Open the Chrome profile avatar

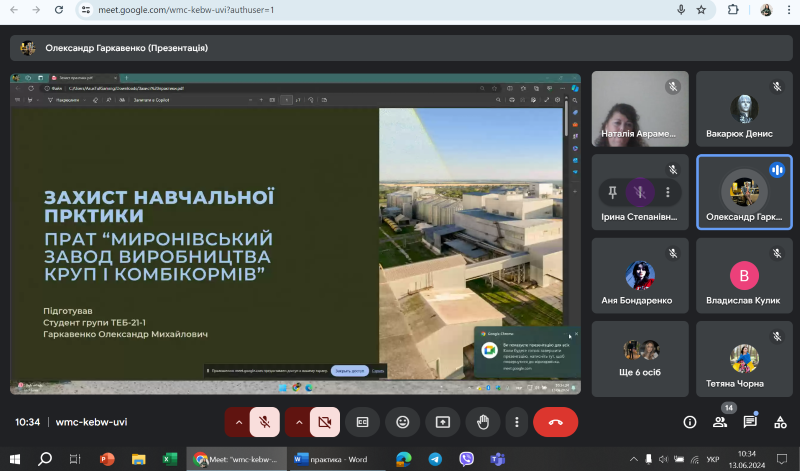[x=766, y=10]
